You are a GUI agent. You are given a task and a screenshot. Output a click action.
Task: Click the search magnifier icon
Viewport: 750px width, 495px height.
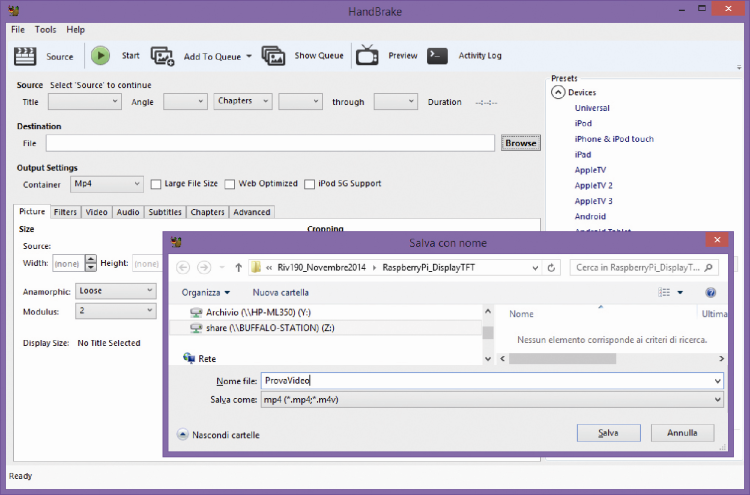pos(708,267)
